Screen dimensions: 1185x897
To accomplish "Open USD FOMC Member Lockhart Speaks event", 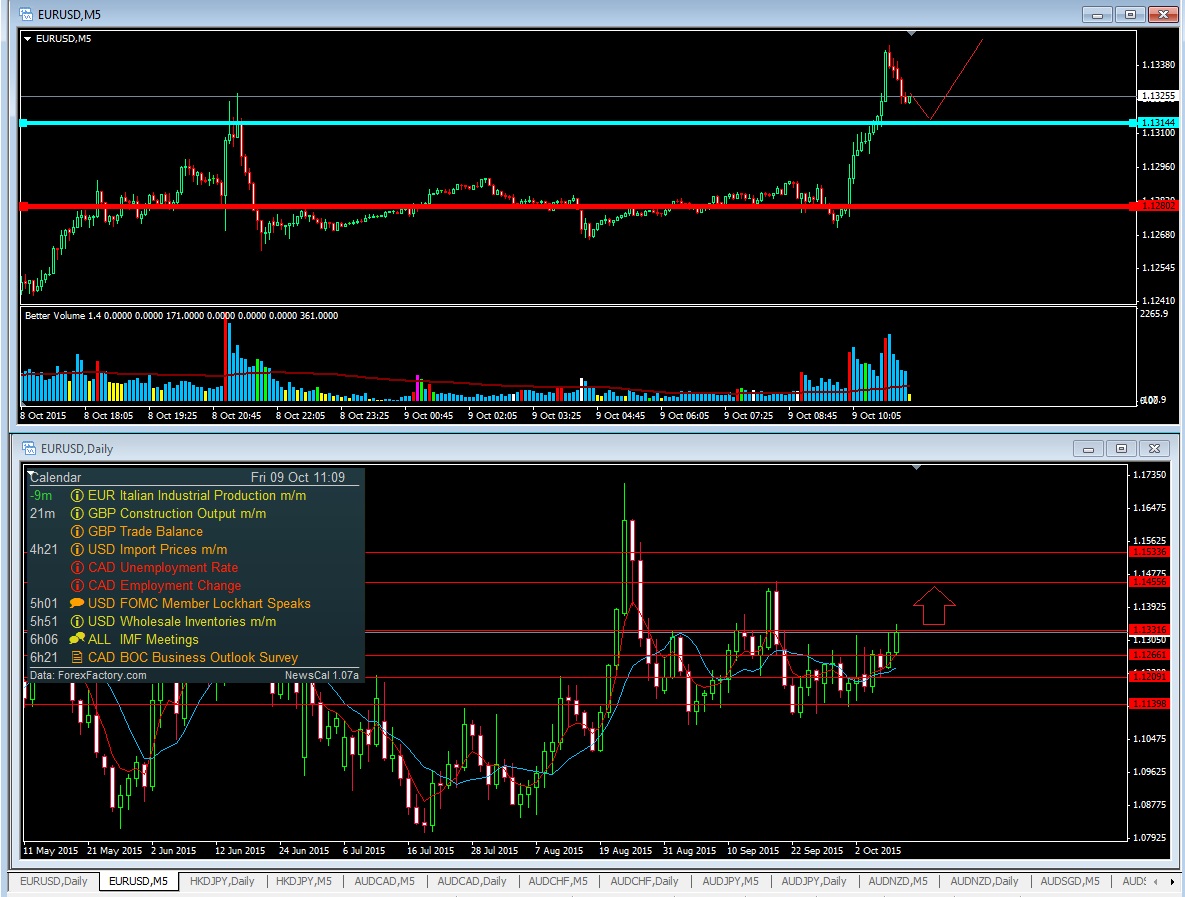I will [x=199, y=604].
